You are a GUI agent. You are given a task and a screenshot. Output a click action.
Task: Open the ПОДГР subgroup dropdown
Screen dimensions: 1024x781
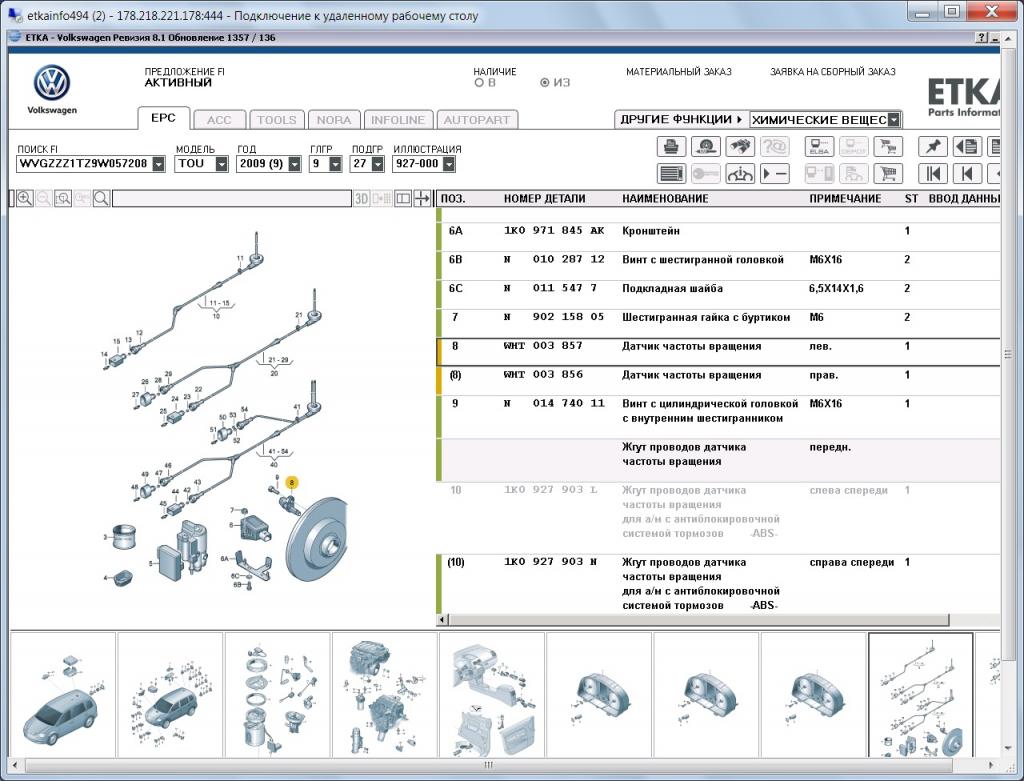coord(377,164)
